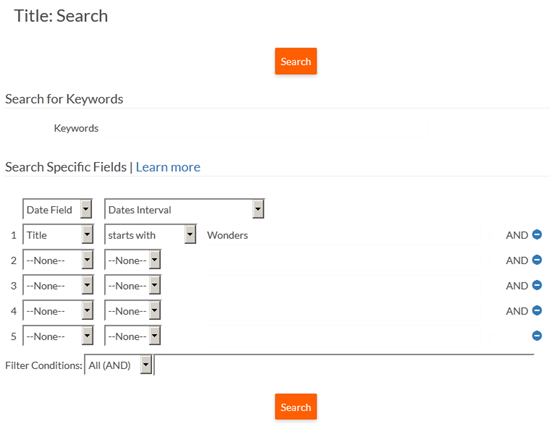Click the AND label in row 1

(x=517, y=235)
